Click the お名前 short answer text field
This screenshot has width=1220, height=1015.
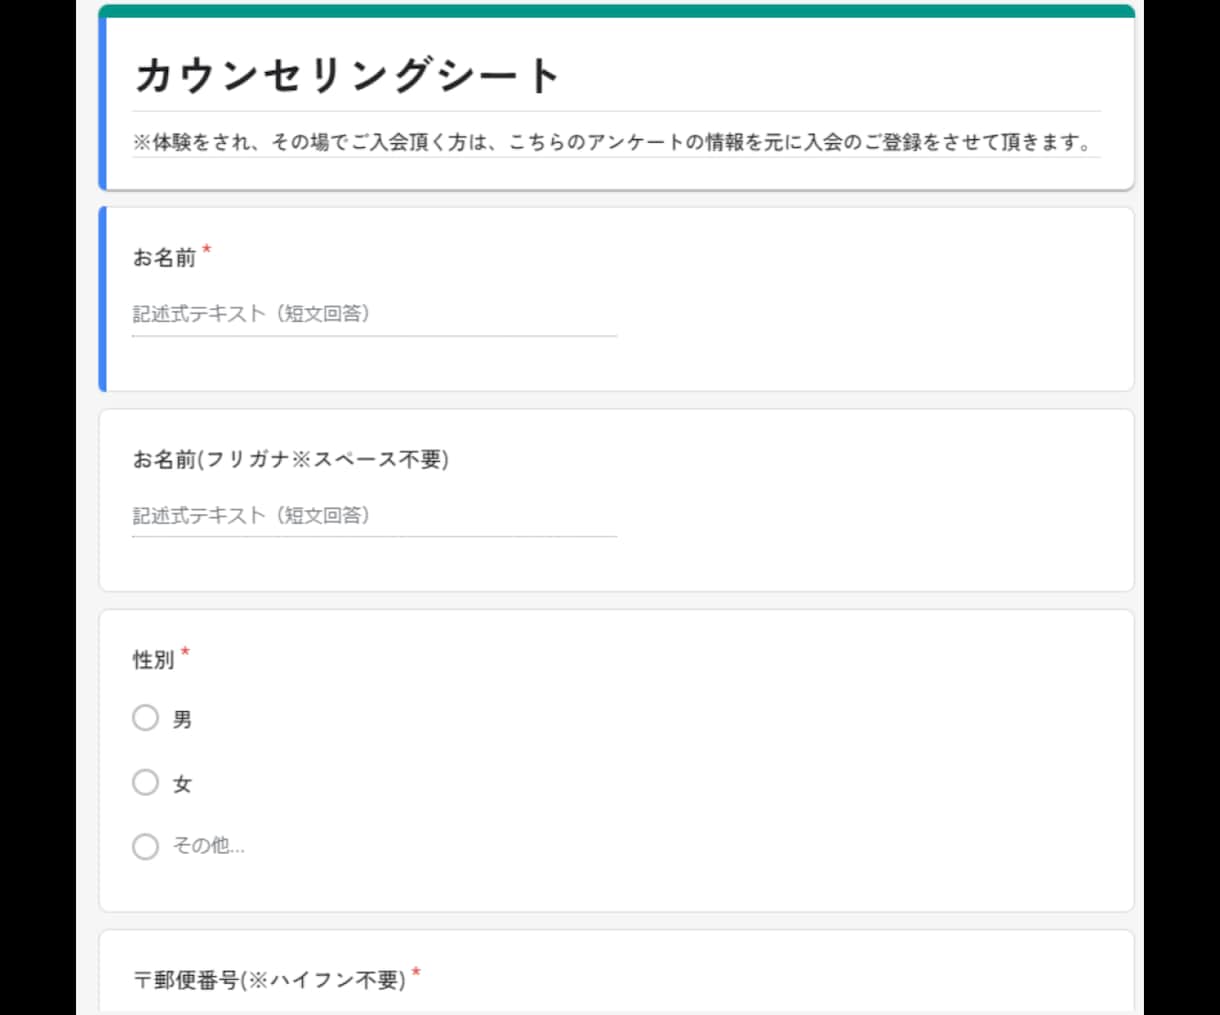coord(374,314)
